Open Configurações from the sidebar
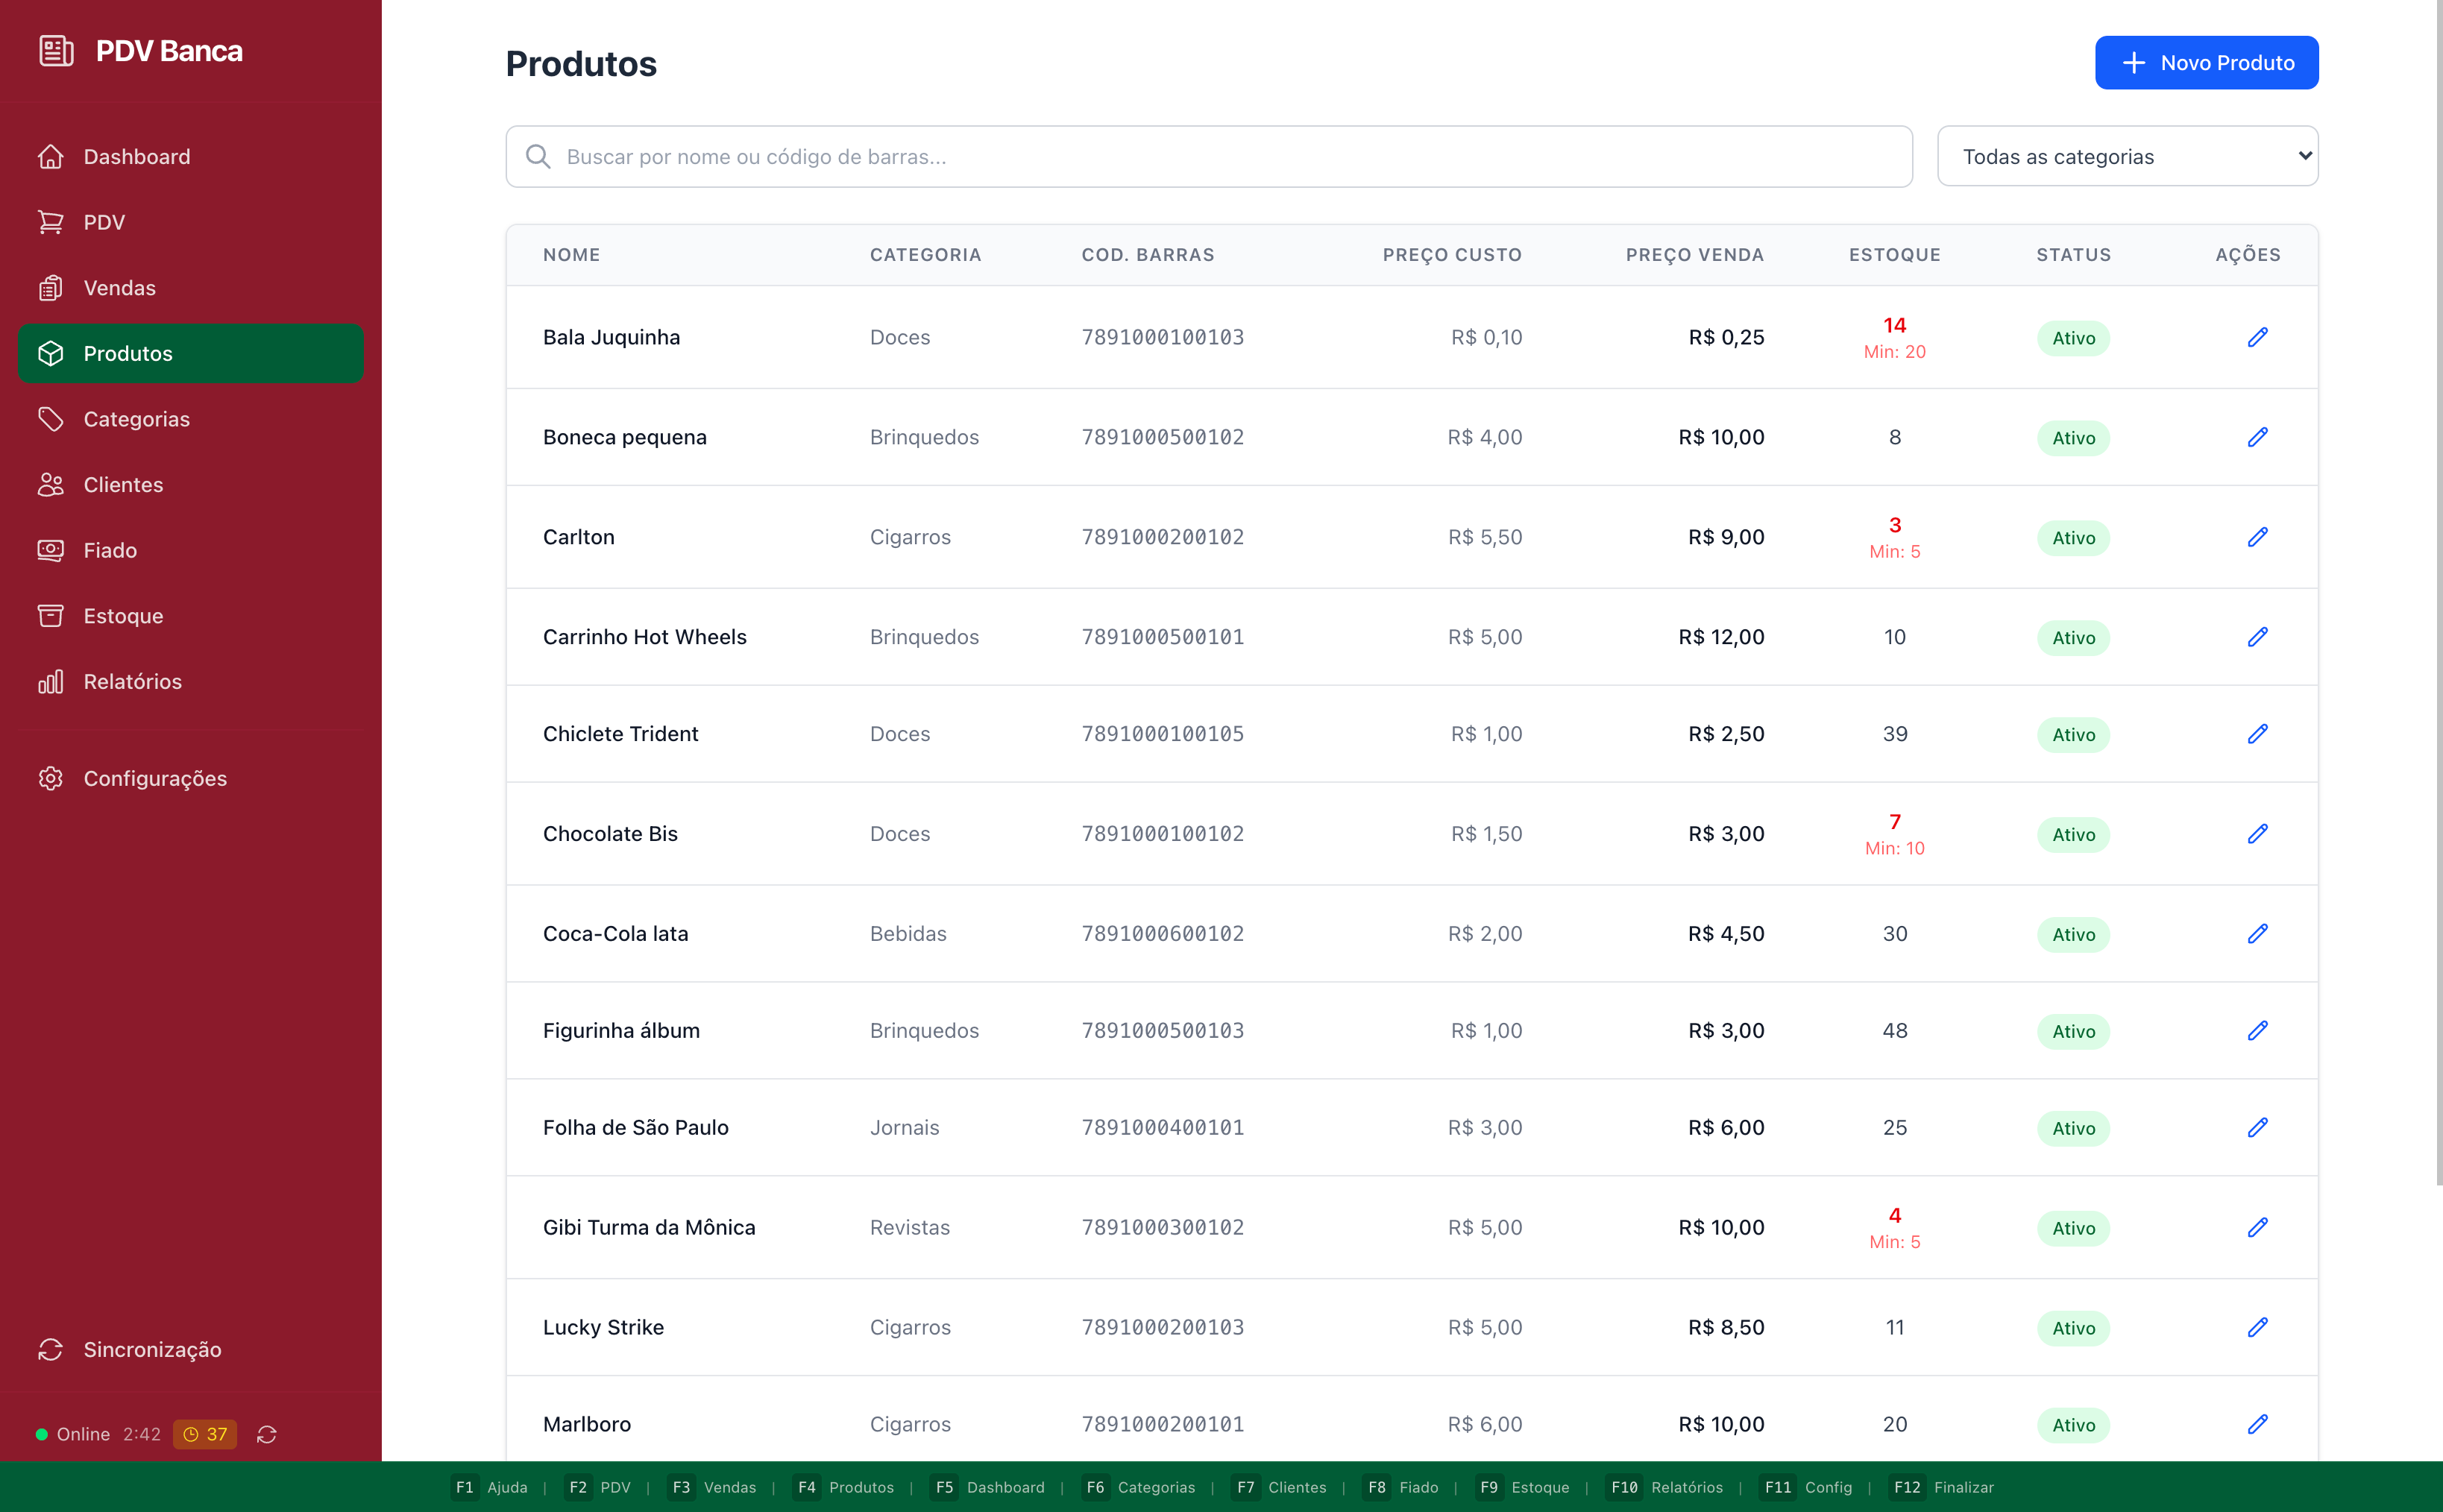2443x1512 pixels. point(155,778)
